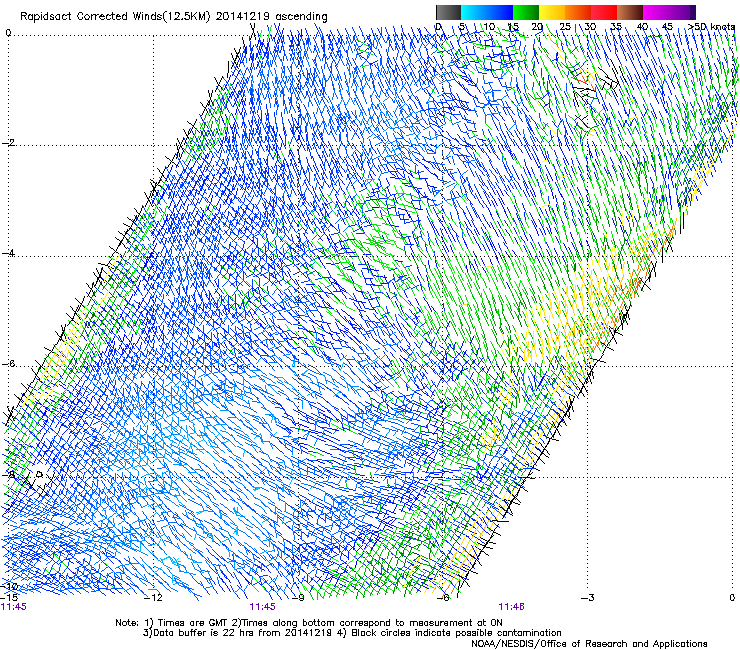Click the note 'Times are GMT'
The height and width of the screenshot is (650, 740).
[192, 623]
